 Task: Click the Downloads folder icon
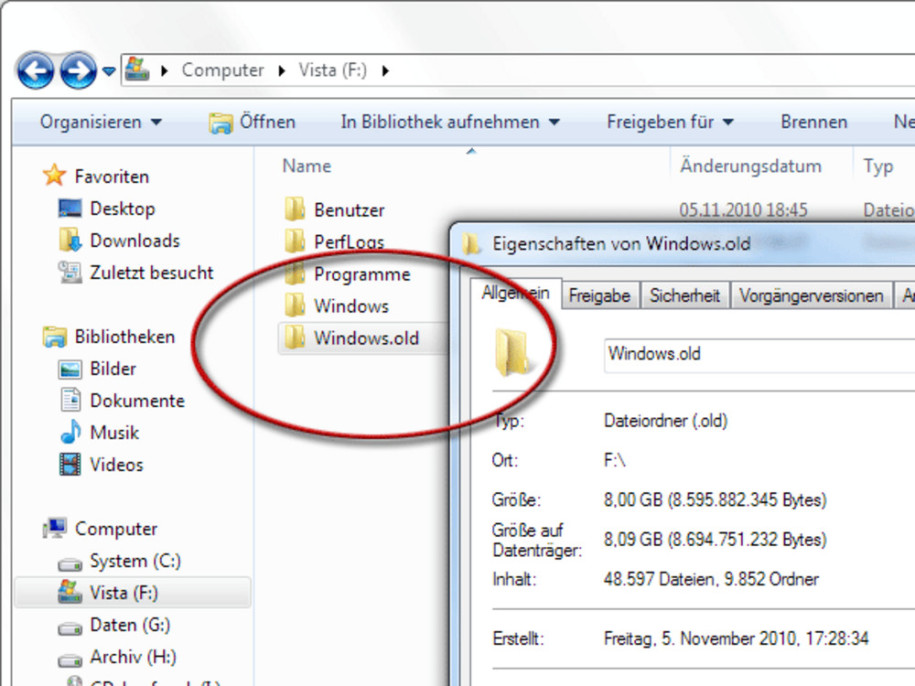tap(70, 240)
